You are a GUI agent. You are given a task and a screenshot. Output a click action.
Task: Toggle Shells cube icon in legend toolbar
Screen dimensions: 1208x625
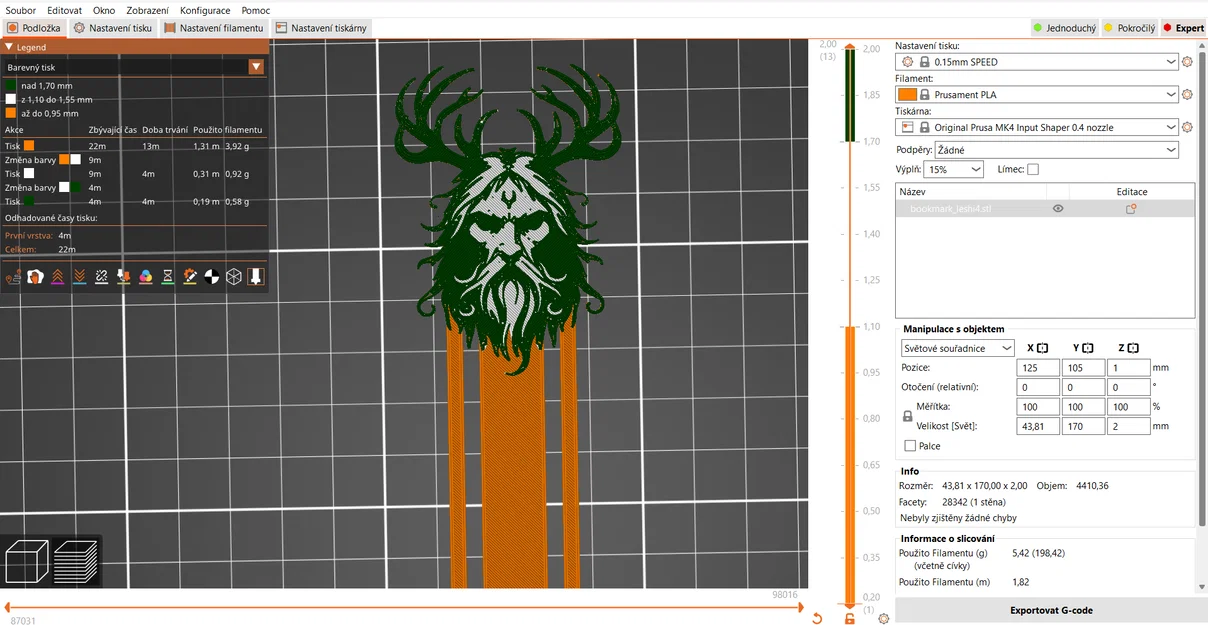pos(233,276)
